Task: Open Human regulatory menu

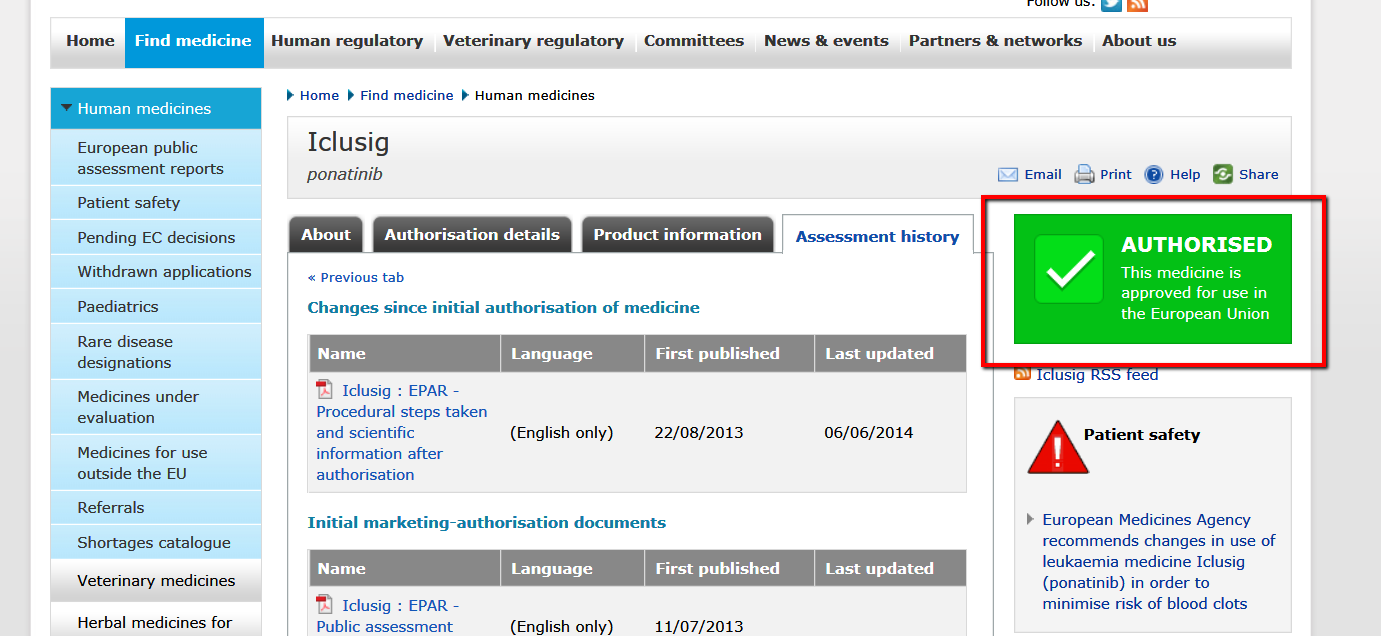Action: tap(347, 41)
